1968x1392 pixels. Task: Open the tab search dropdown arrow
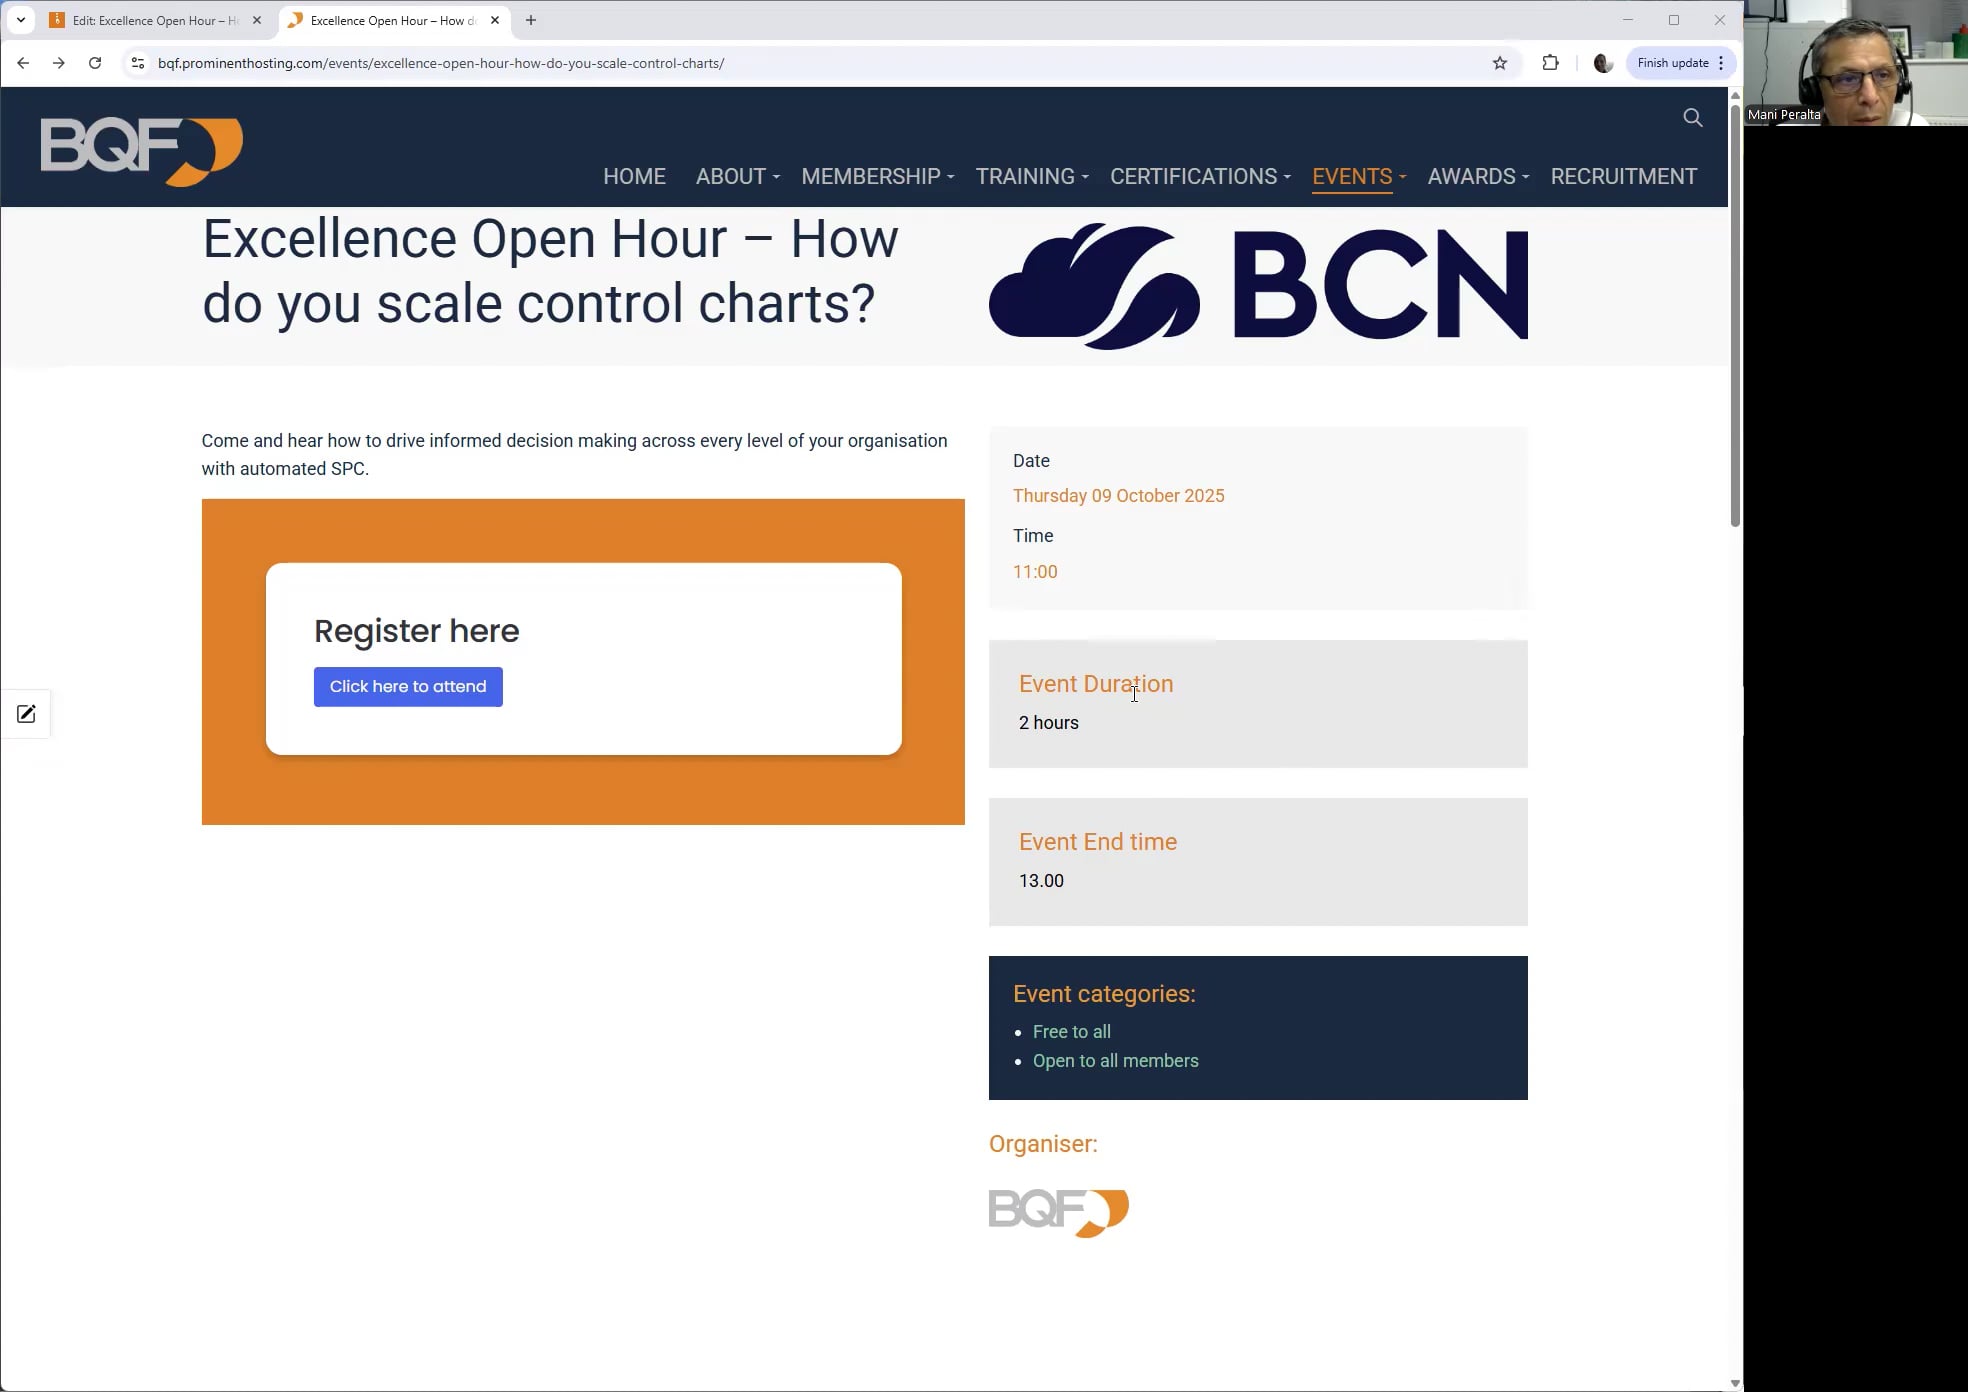20,20
